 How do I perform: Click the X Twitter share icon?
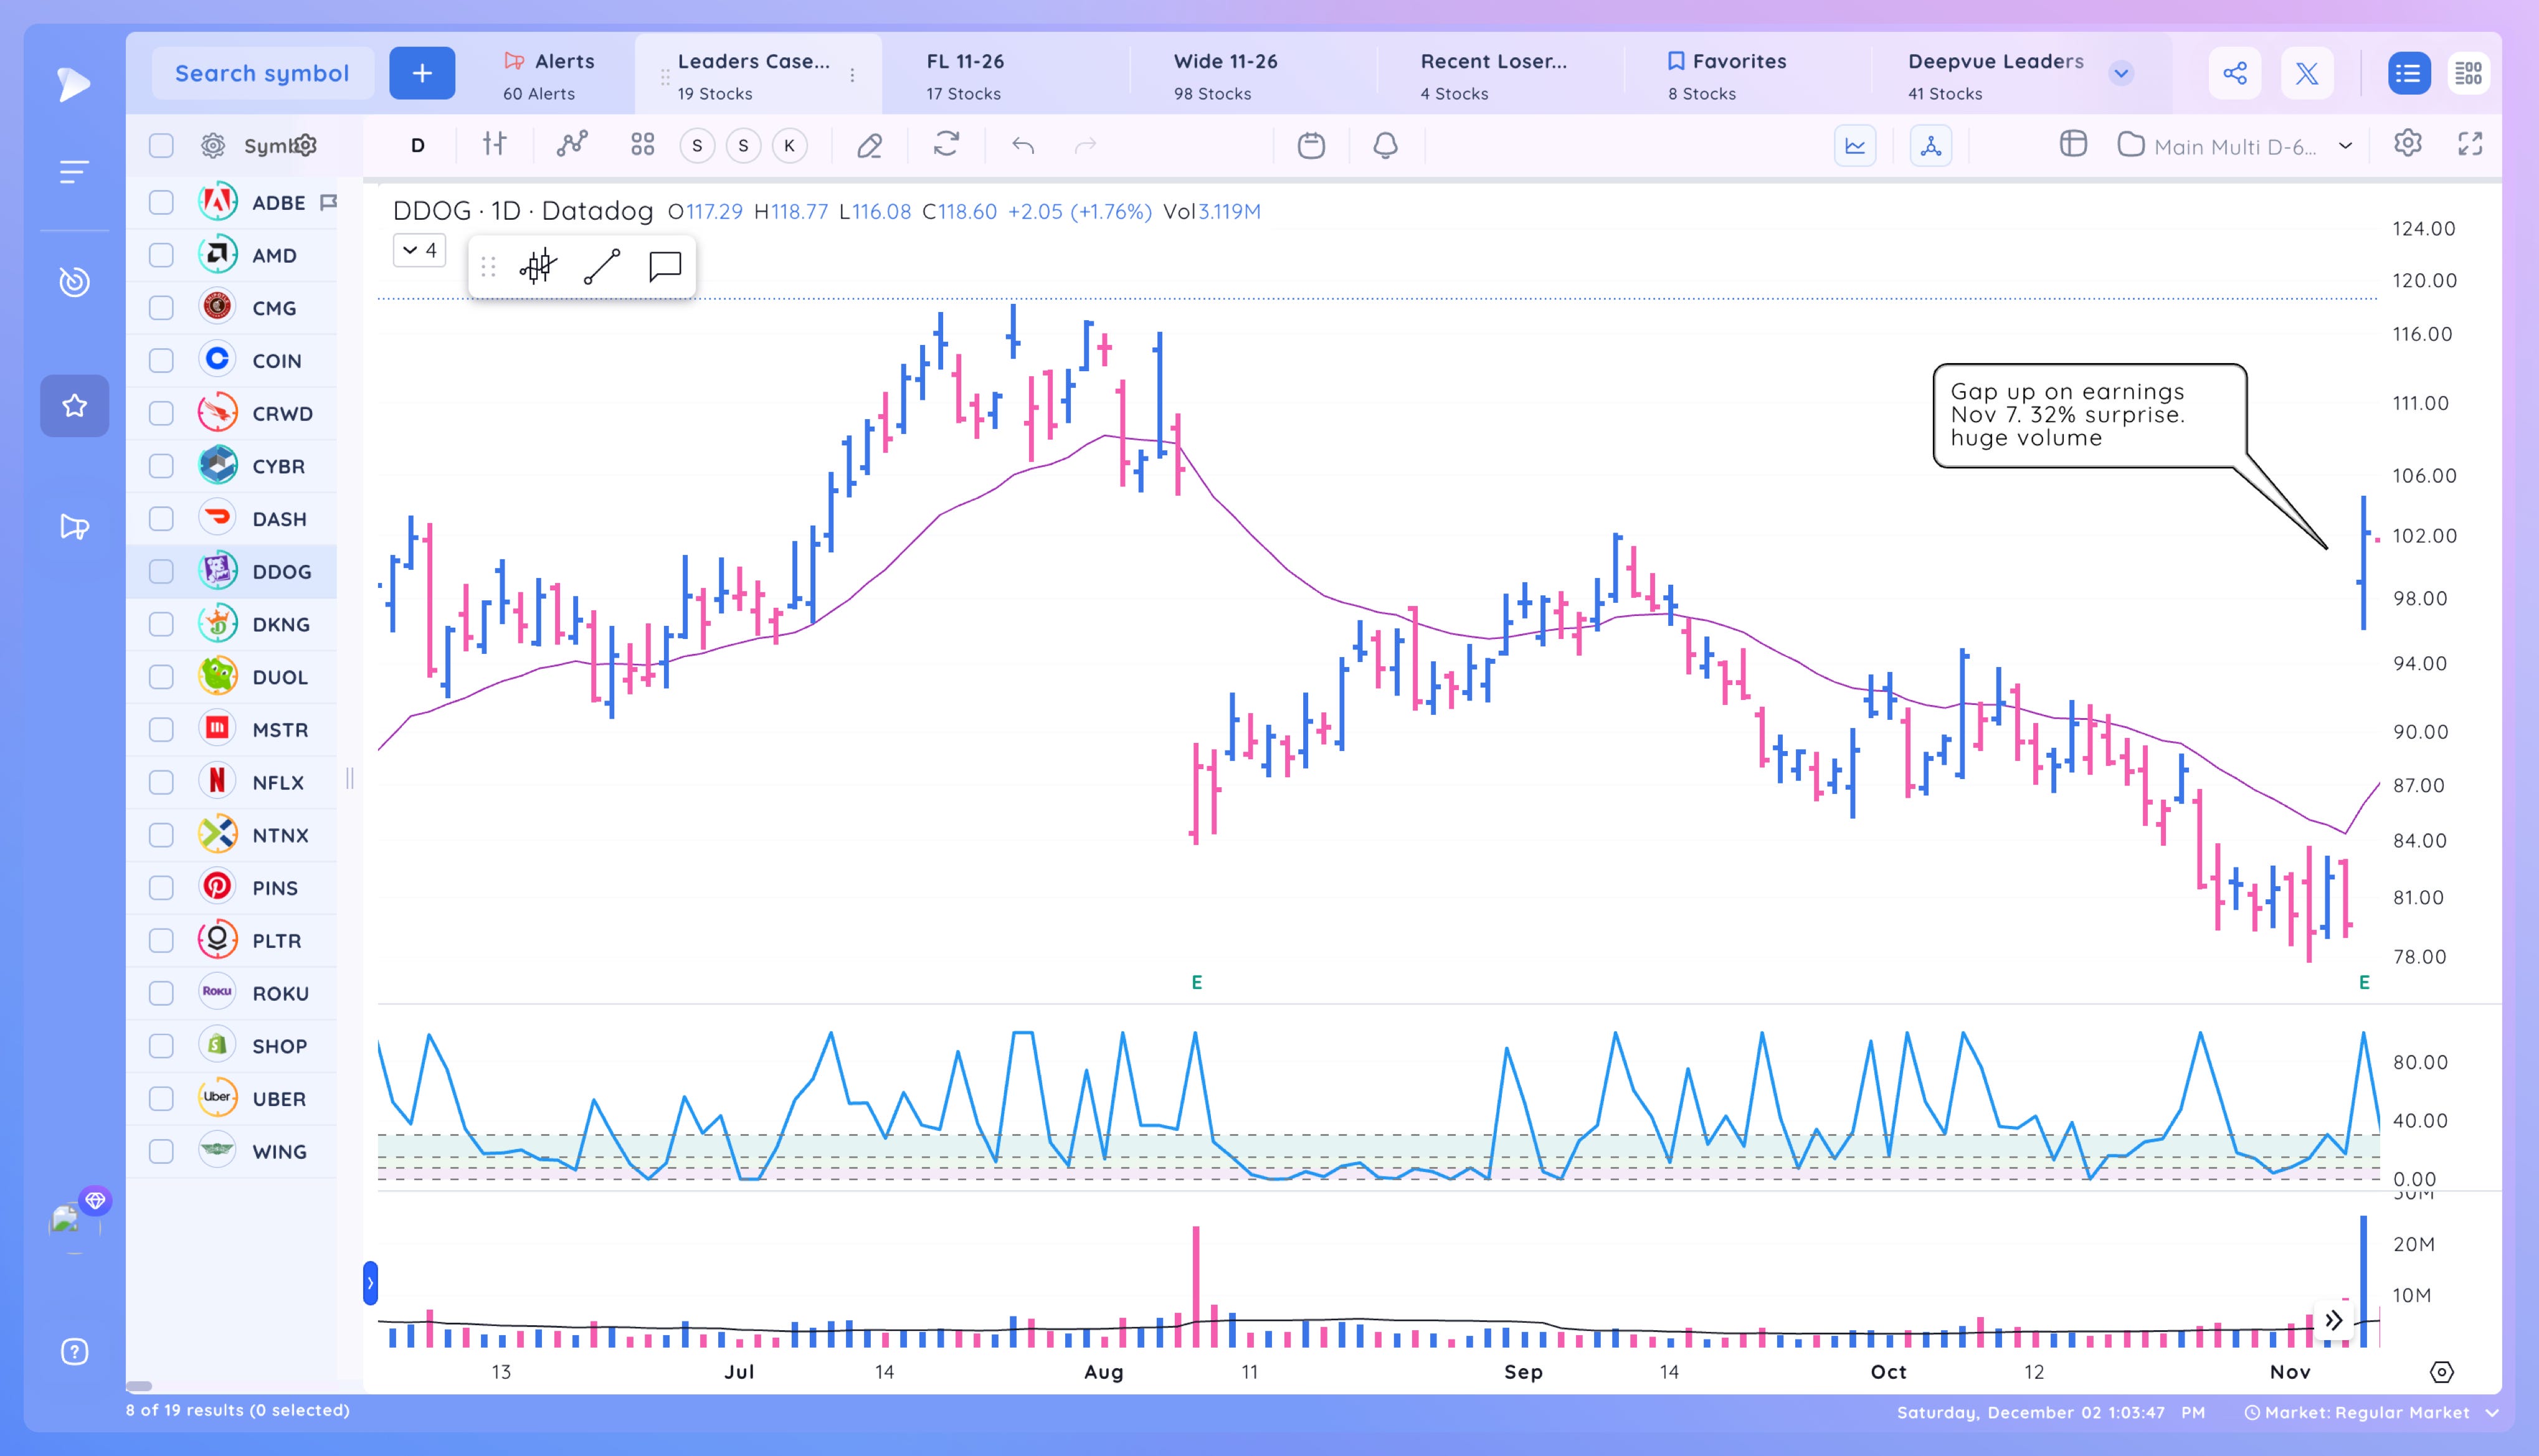point(2307,73)
